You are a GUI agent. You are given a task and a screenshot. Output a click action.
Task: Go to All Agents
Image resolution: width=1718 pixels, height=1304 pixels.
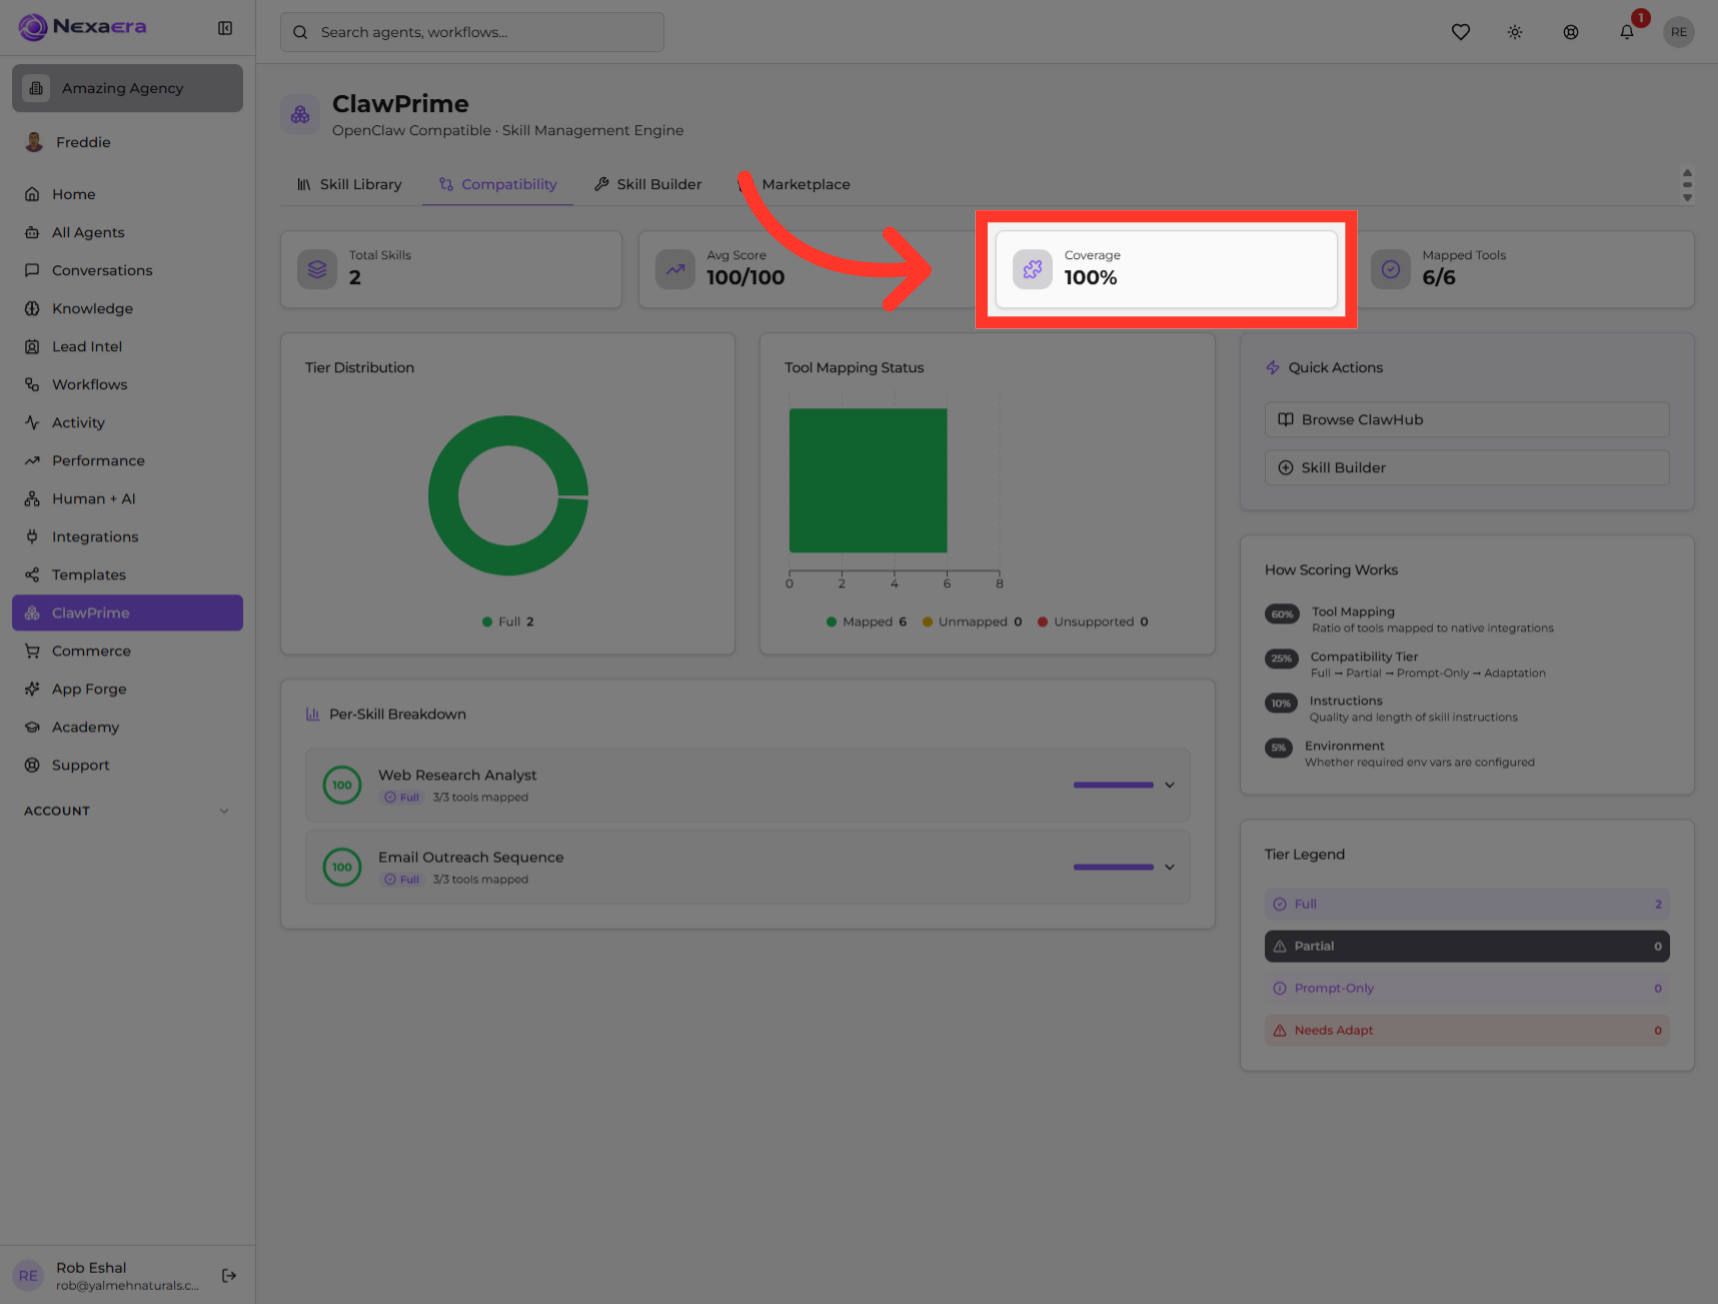click(127, 232)
